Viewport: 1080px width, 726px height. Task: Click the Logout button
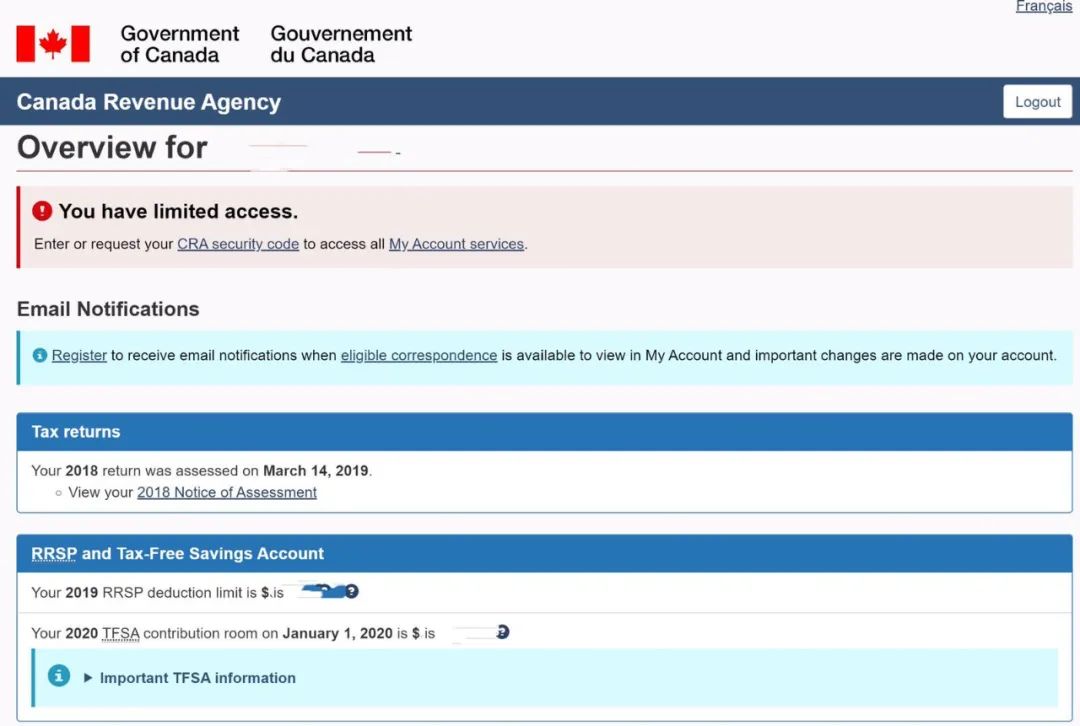pyautogui.click(x=1037, y=101)
